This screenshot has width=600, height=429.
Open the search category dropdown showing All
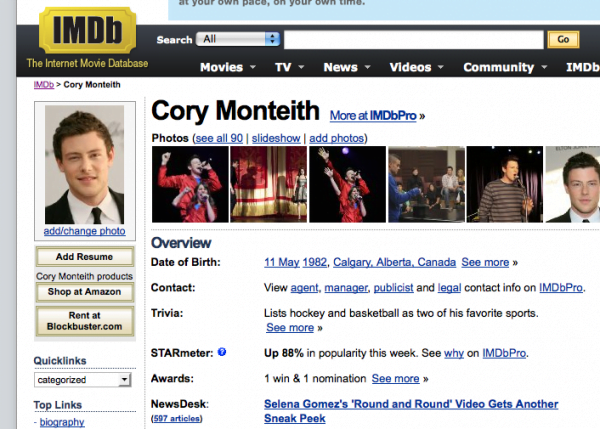238,39
